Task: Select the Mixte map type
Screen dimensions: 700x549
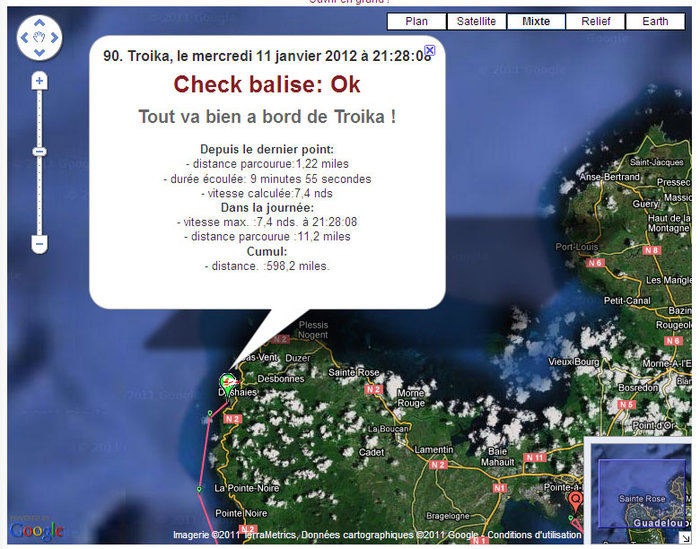Action: point(536,21)
